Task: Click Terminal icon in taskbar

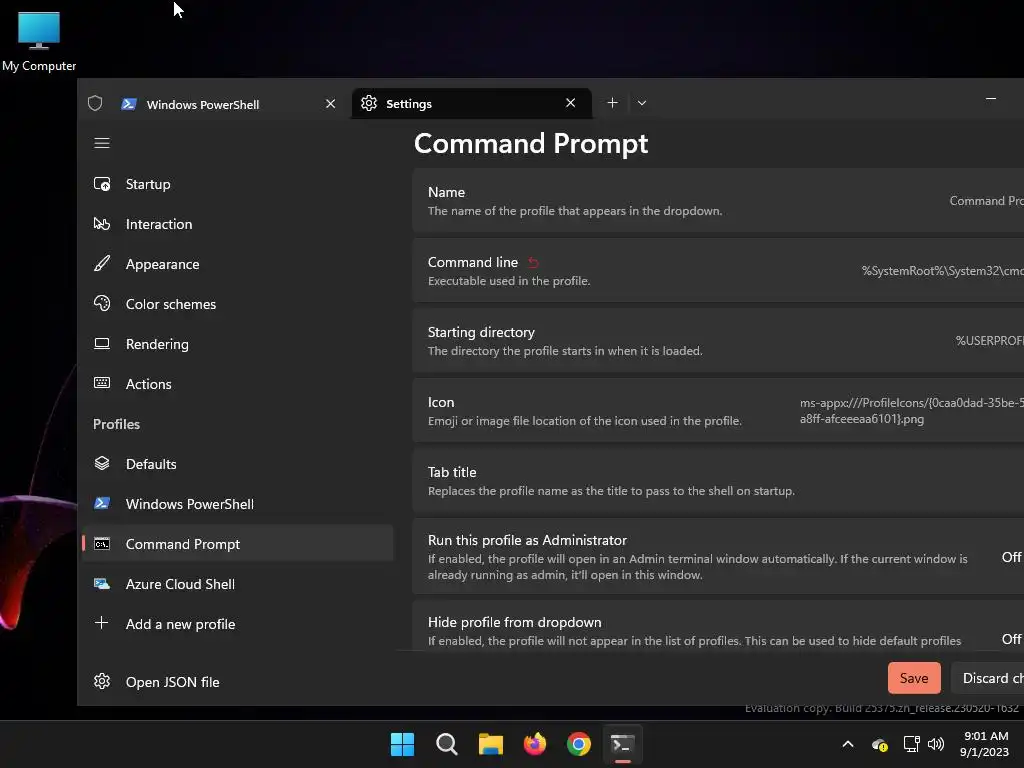Action: point(622,744)
